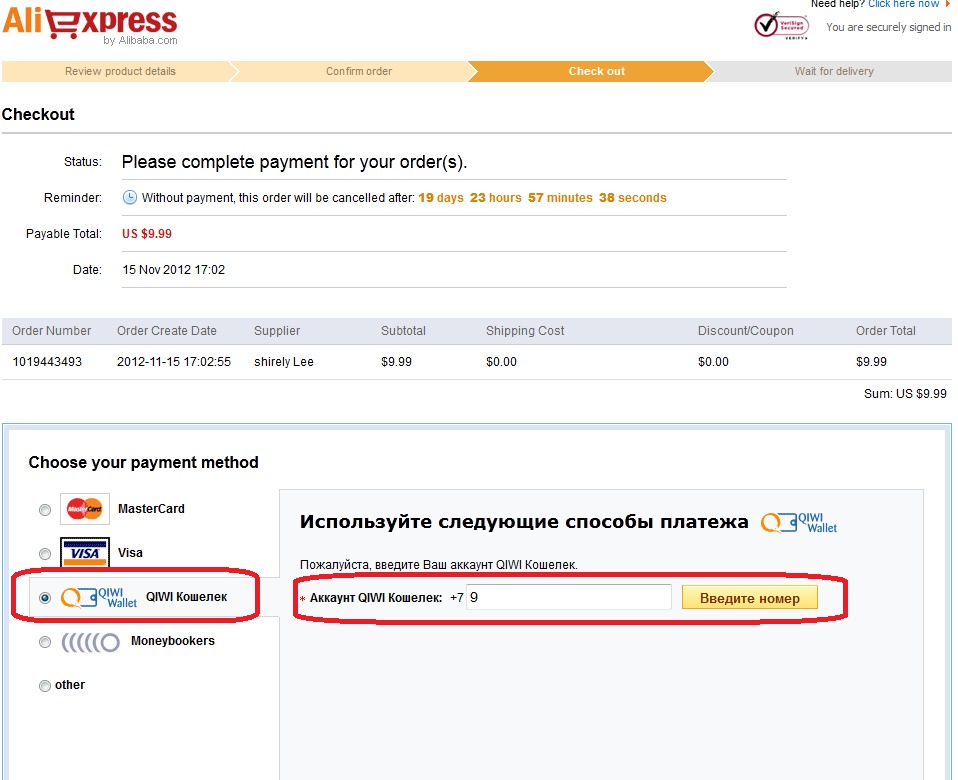Image resolution: width=958 pixels, height=780 pixels.
Task: Select the Visa radio button
Action: point(44,554)
